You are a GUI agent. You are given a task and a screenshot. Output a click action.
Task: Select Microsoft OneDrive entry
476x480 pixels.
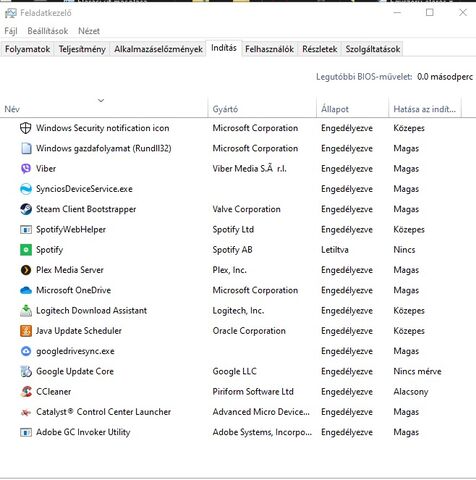73,290
